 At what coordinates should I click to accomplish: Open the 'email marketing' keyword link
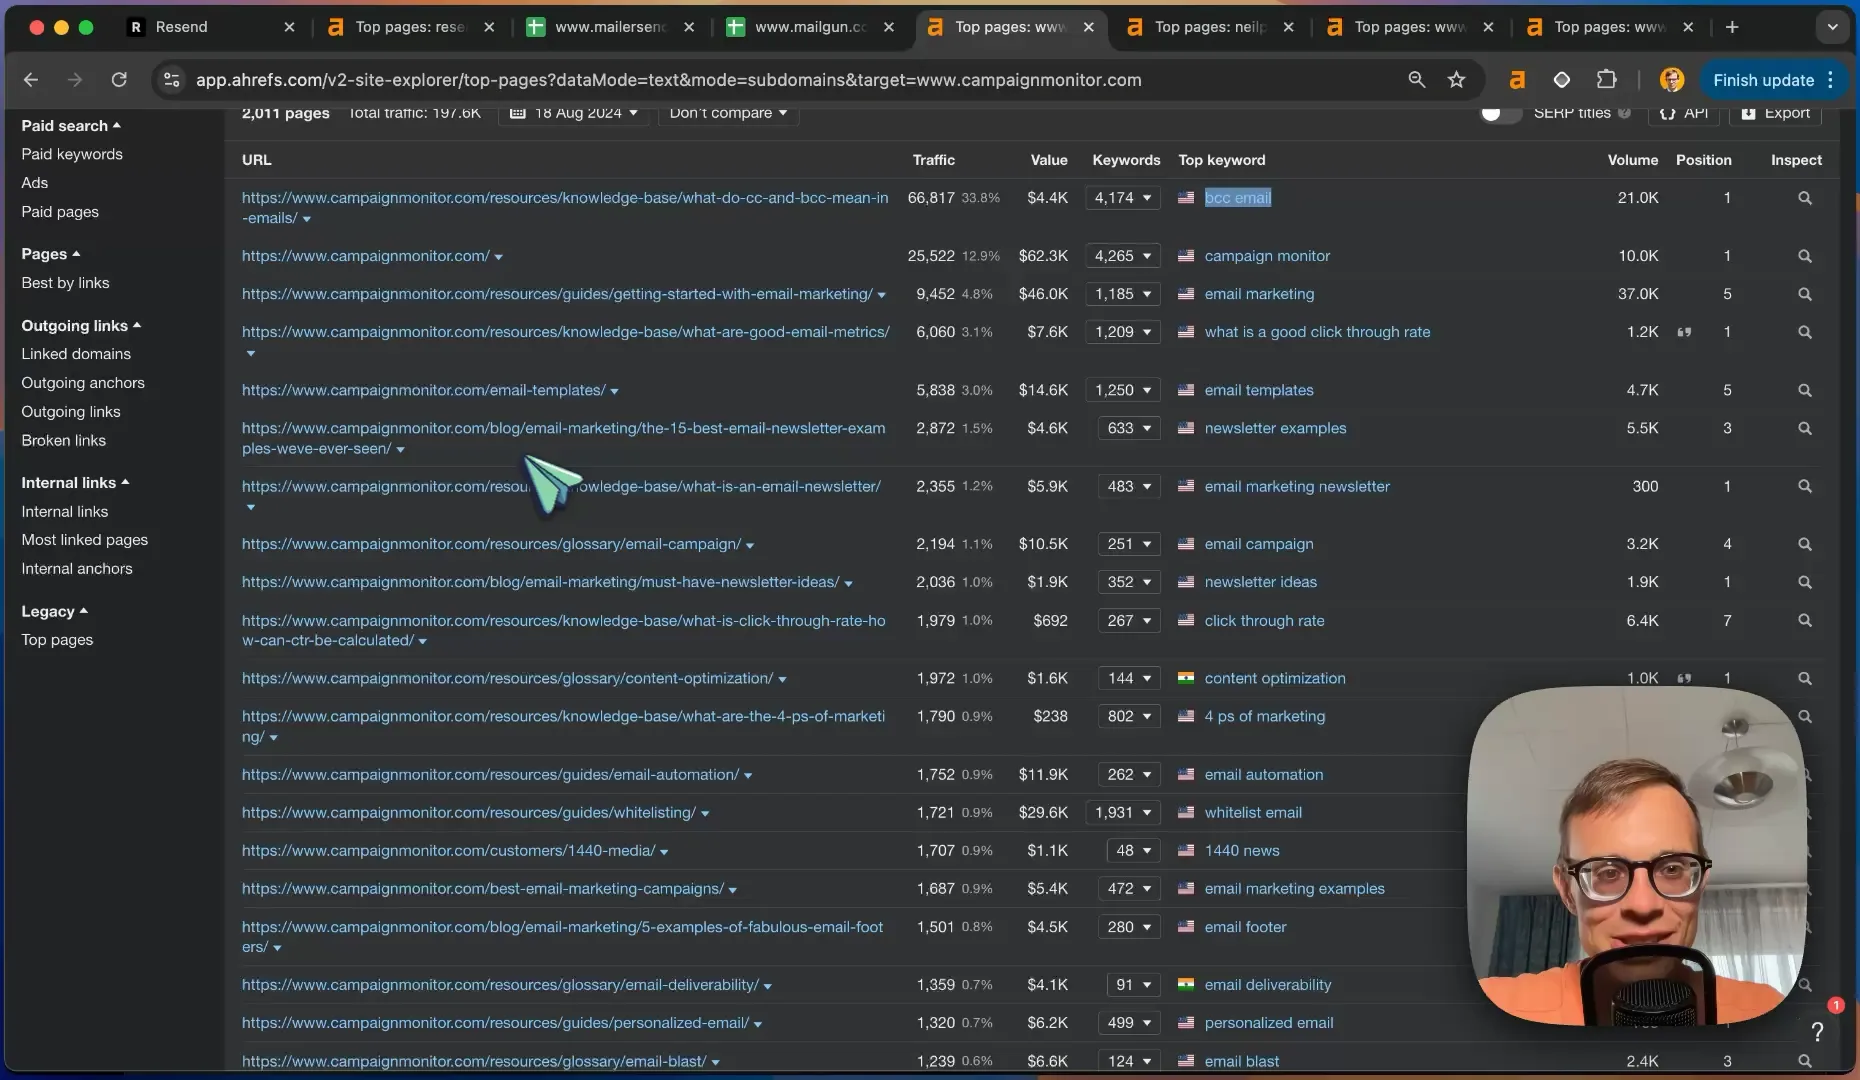point(1259,294)
